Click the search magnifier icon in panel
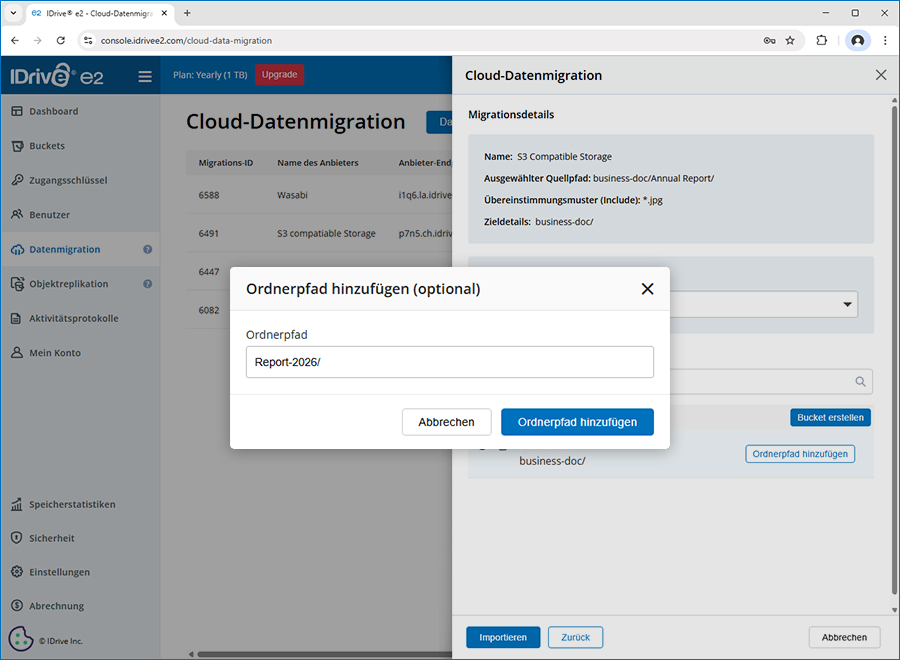This screenshot has width=900, height=660. (x=860, y=381)
